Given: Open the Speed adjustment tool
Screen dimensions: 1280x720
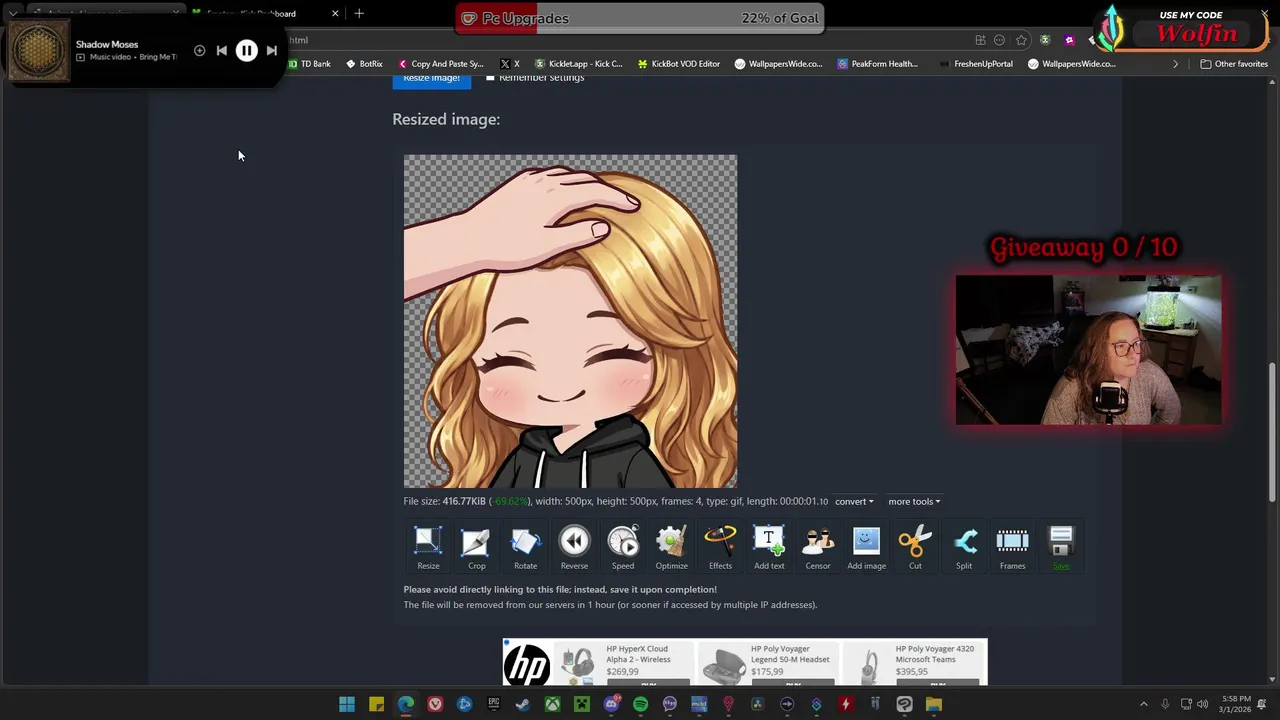Looking at the screenshot, I should click(623, 548).
